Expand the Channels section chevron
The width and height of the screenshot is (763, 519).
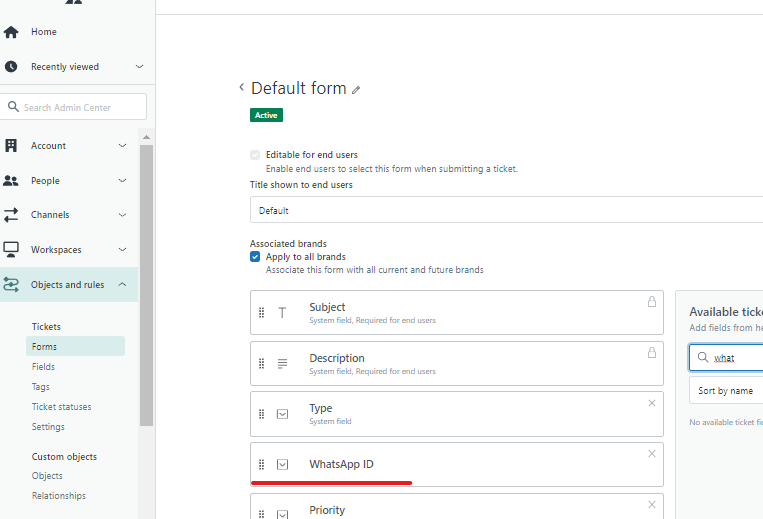123,215
